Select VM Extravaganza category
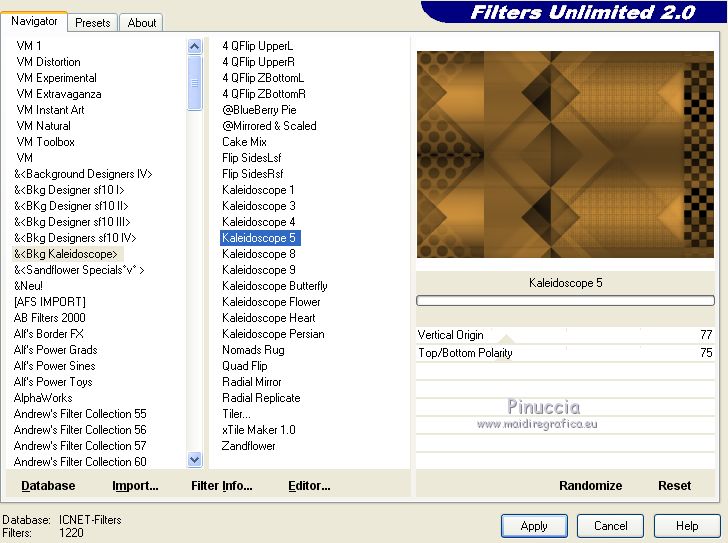 click(x=58, y=94)
